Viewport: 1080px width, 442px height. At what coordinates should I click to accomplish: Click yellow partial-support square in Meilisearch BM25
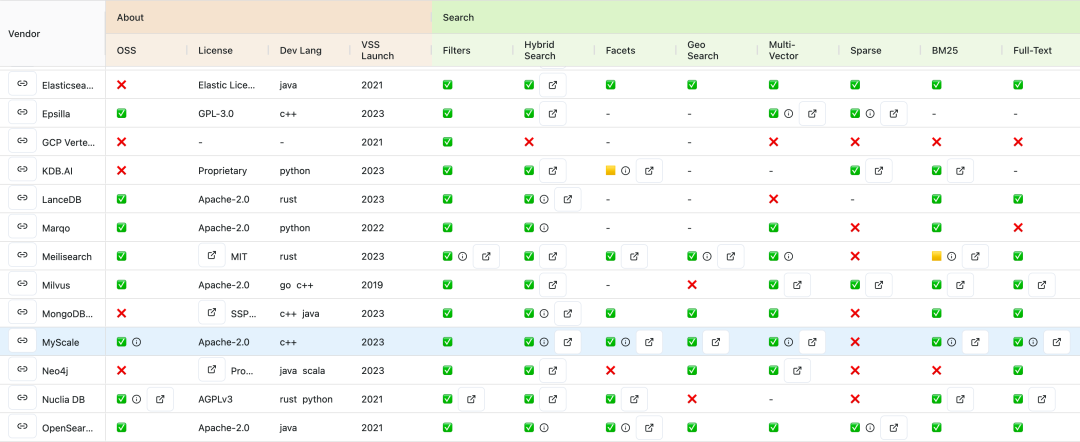(936, 257)
